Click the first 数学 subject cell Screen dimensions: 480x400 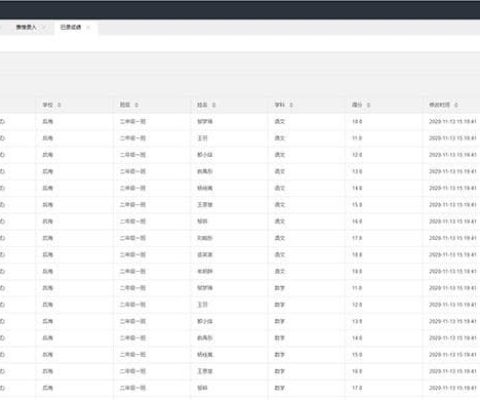(x=280, y=288)
